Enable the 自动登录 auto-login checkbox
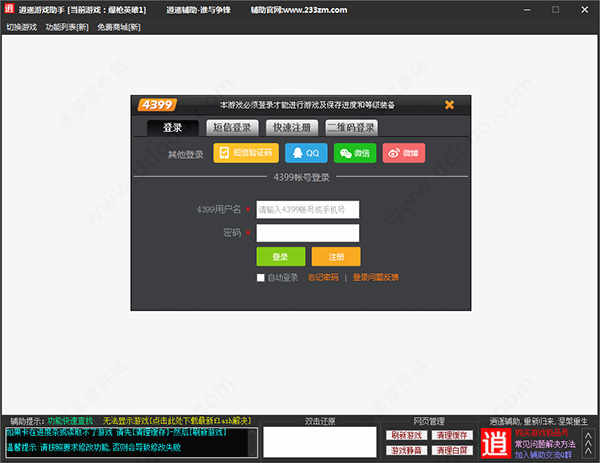600x463 pixels. click(x=261, y=277)
